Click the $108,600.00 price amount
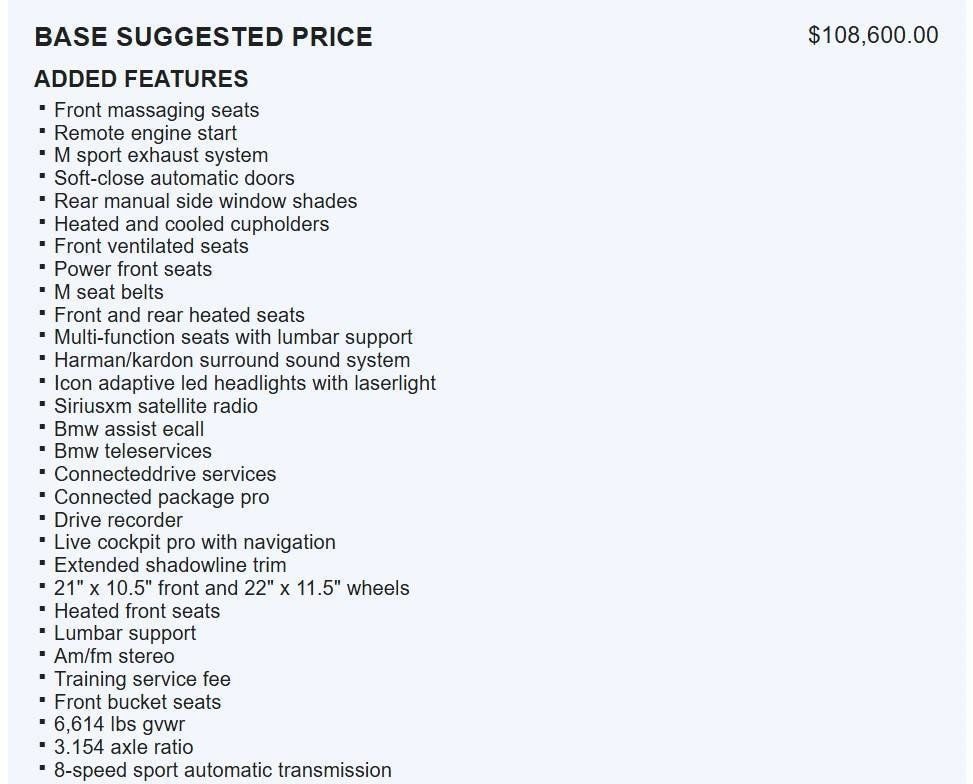Image resolution: width=973 pixels, height=784 pixels. coord(873,36)
